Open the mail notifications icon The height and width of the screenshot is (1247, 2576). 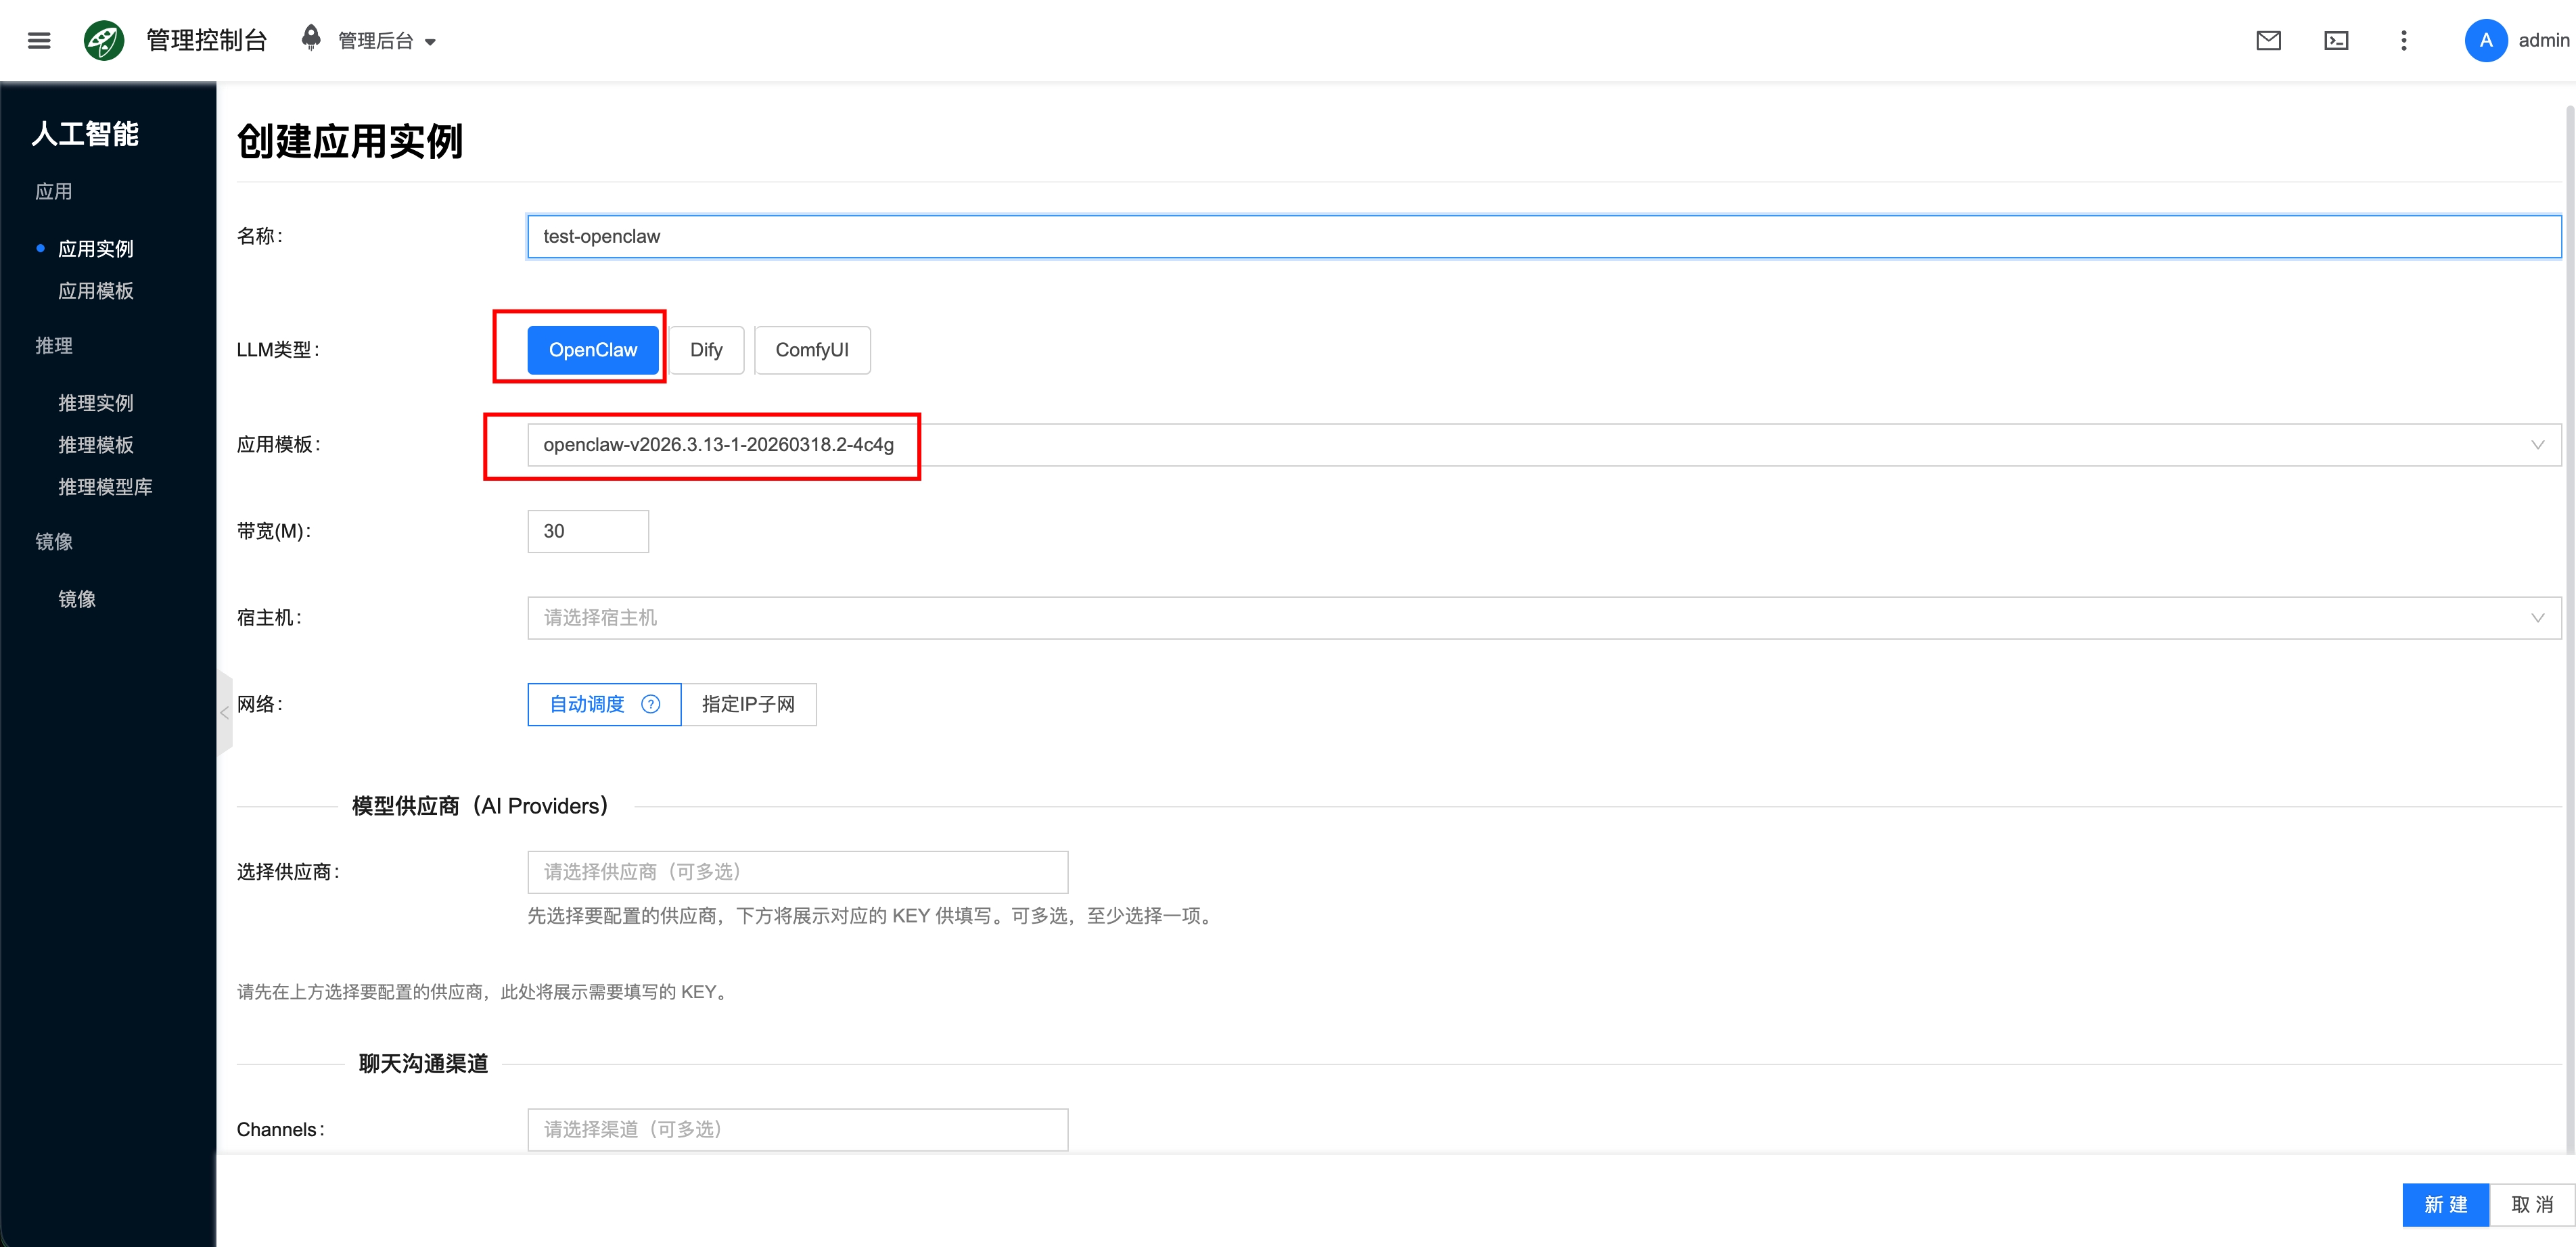pos(2268,41)
